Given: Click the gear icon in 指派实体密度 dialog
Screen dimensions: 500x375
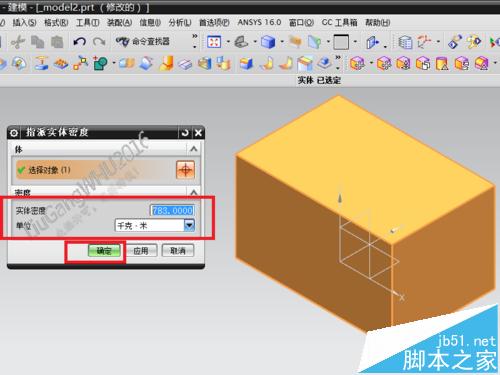Looking at the screenshot, I should pos(14,133).
